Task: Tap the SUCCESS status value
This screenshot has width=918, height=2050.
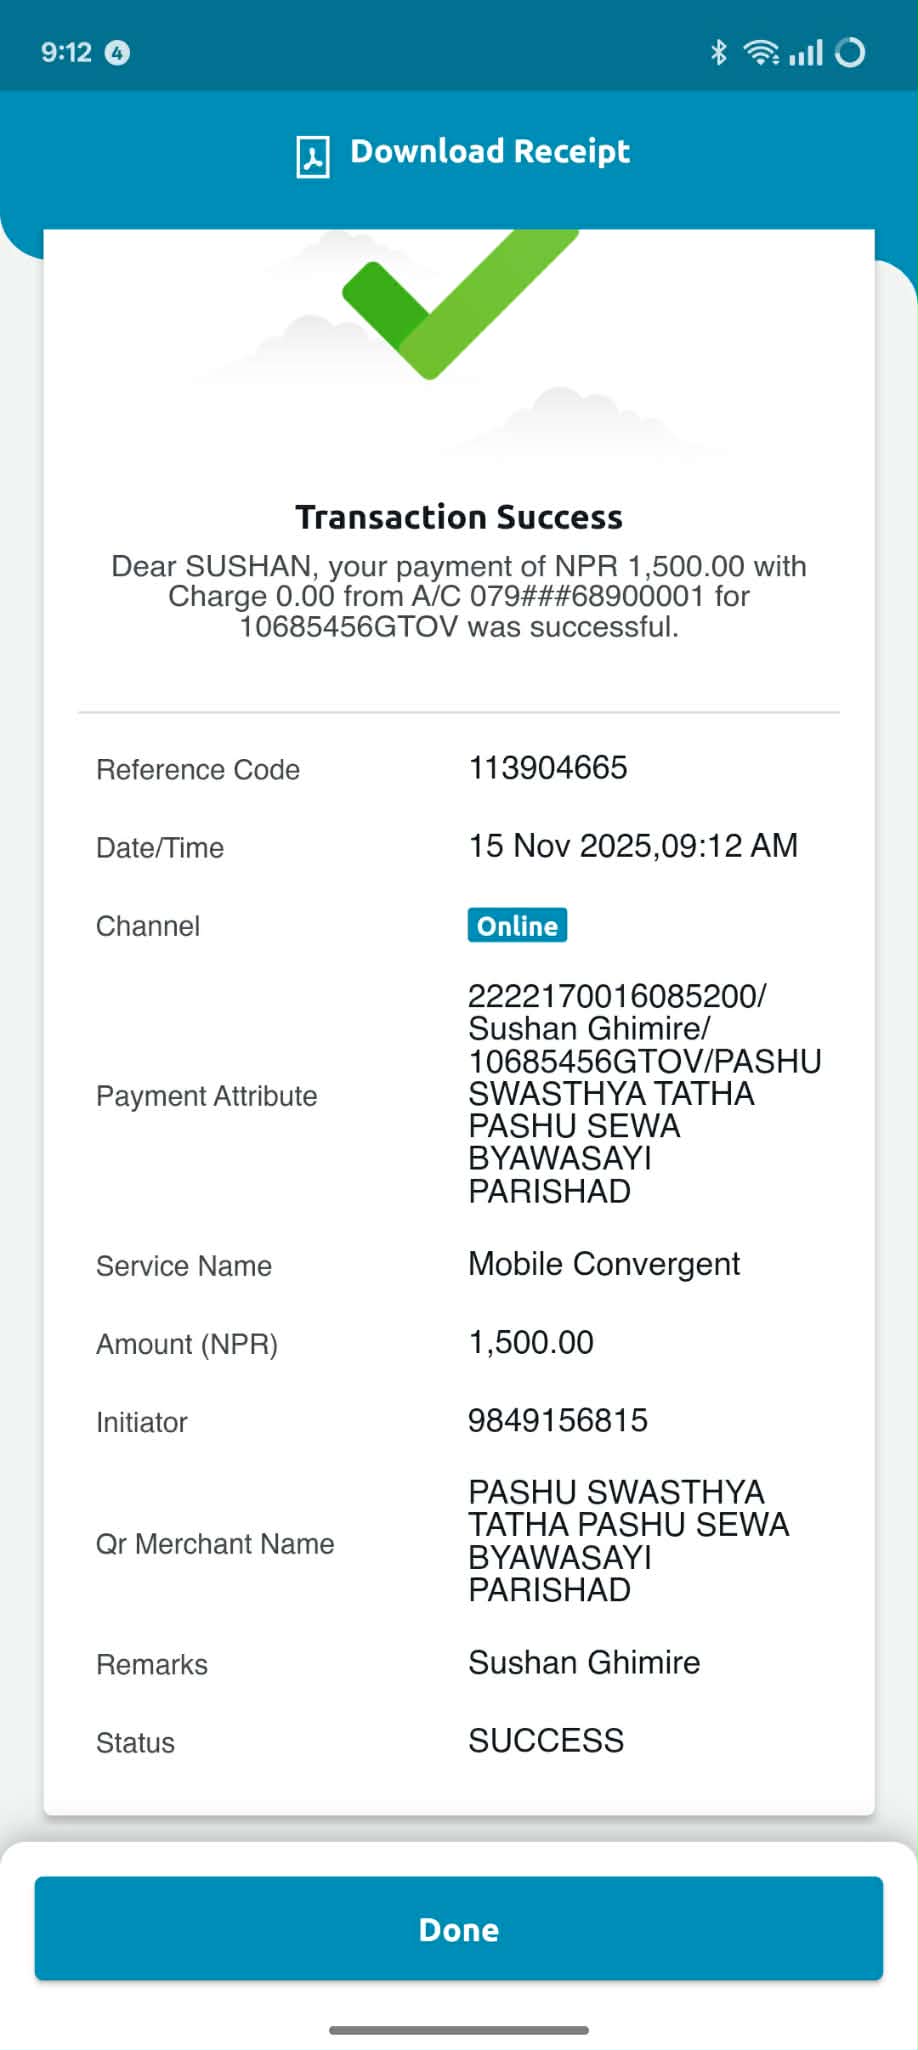Action: tap(546, 1740)
